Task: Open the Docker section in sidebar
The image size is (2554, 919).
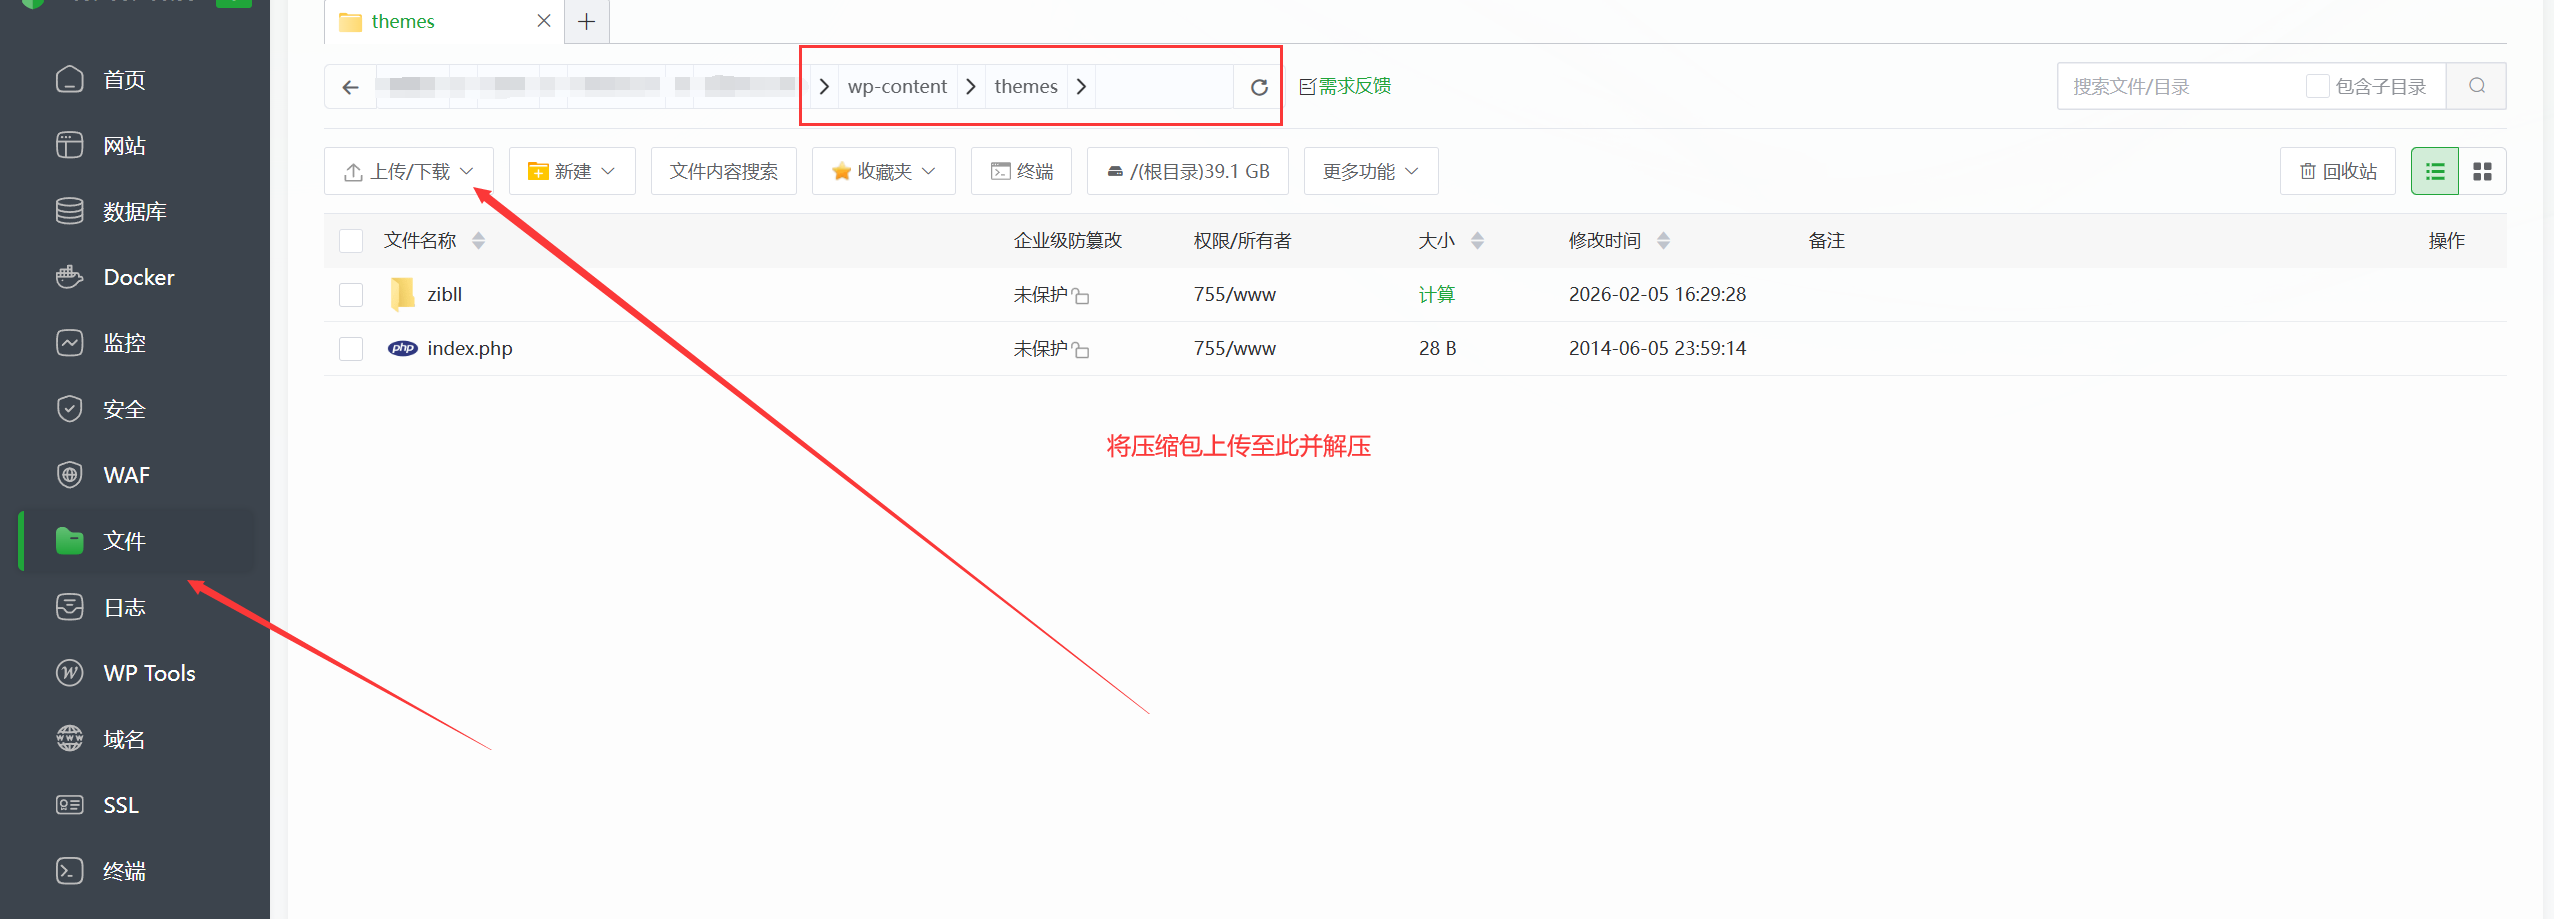Action: tap(138, 277)
